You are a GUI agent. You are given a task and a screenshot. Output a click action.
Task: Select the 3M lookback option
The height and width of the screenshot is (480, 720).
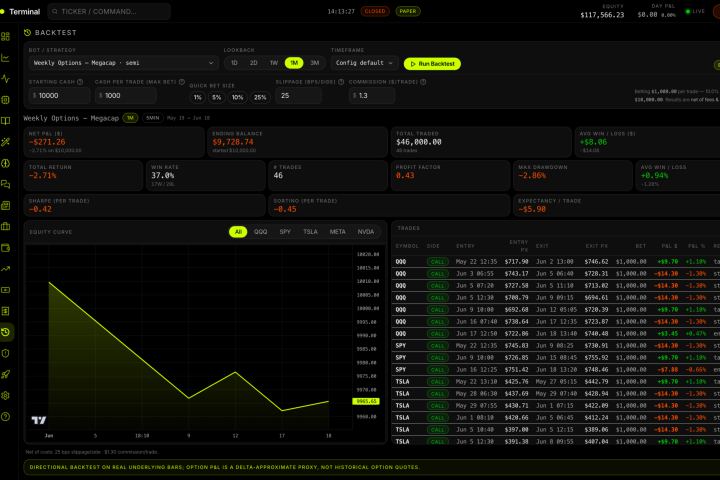tap(315, 63)
